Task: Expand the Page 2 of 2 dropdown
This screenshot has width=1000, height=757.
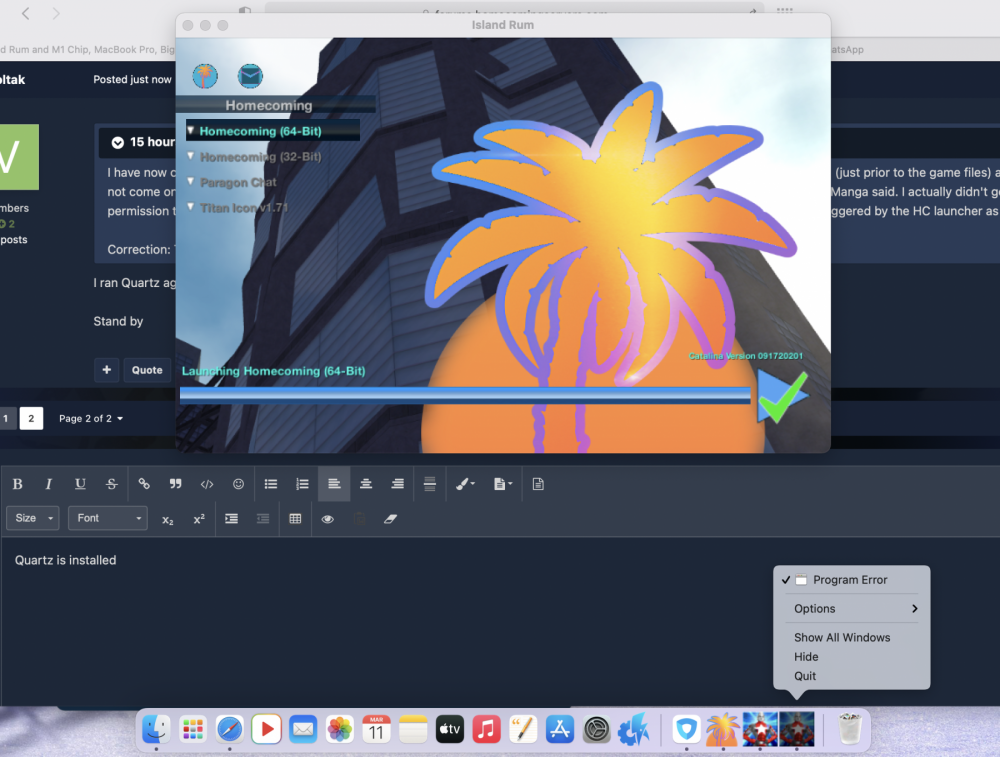Action: [91, 418]
